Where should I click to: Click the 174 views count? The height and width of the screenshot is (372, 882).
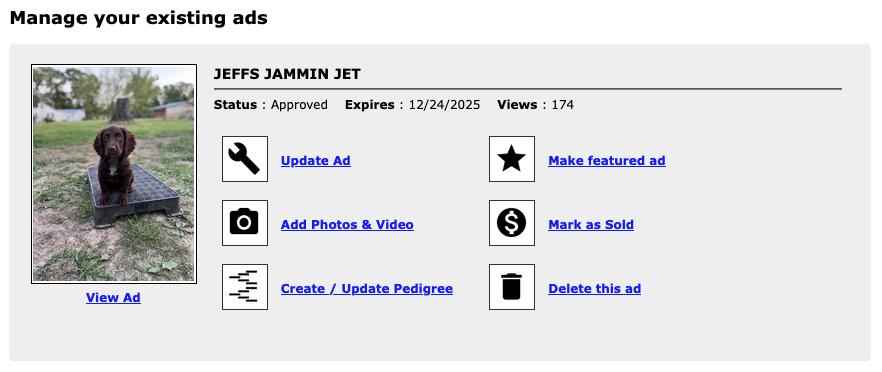pyautogui.click(x=562, y=105)
